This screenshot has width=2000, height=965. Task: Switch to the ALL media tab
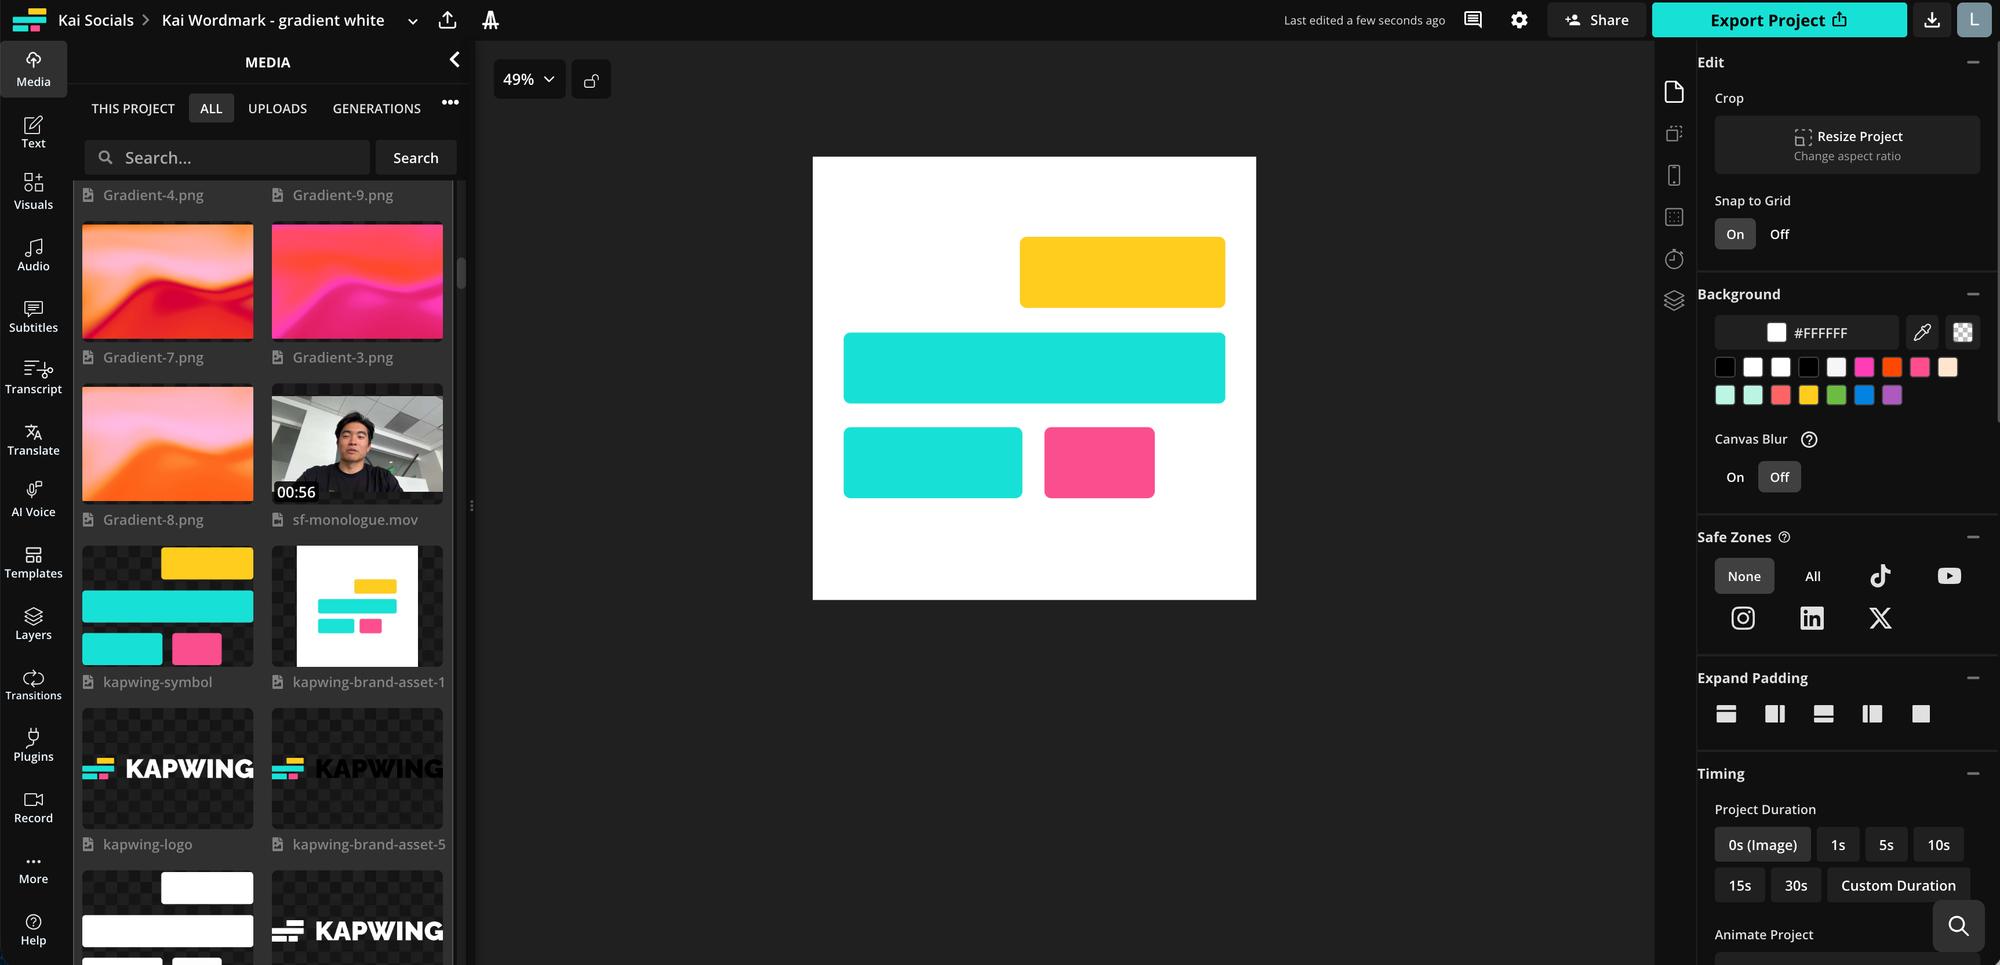coord(211,108)
